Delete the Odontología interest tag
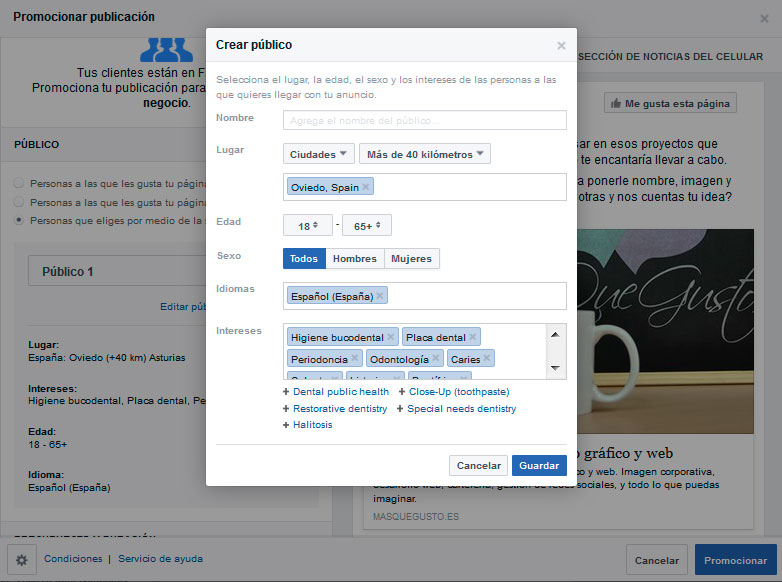The image size is (782, 582). pos(436,359)
